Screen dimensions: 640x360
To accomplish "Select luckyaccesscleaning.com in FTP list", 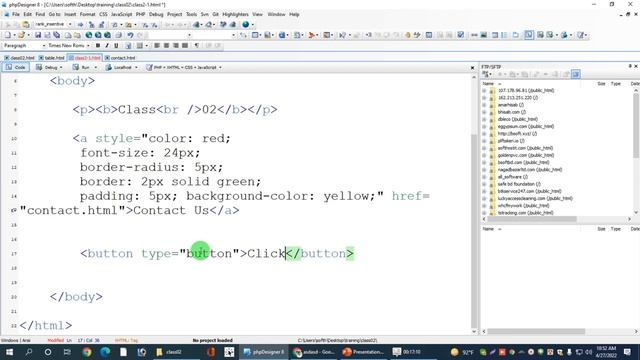I will pyautogui.click(x=535, y=198).
